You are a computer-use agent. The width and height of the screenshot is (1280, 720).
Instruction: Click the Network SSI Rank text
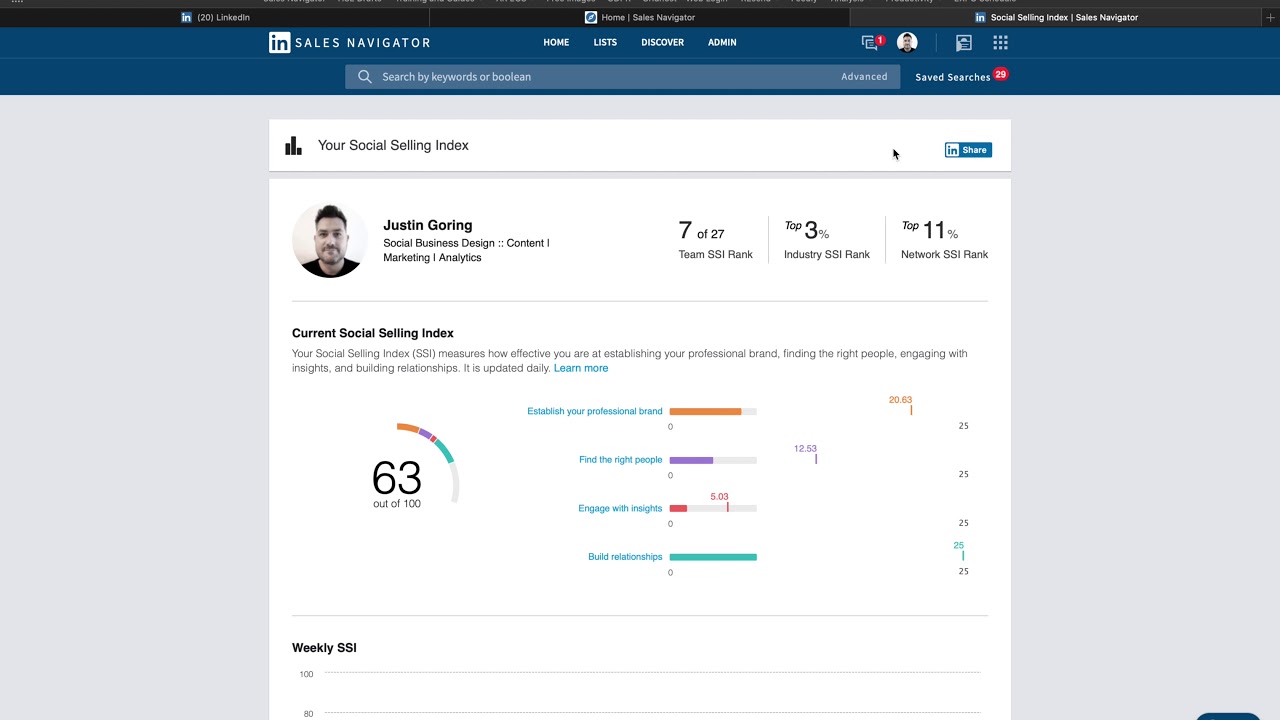[x=944, y=255]
